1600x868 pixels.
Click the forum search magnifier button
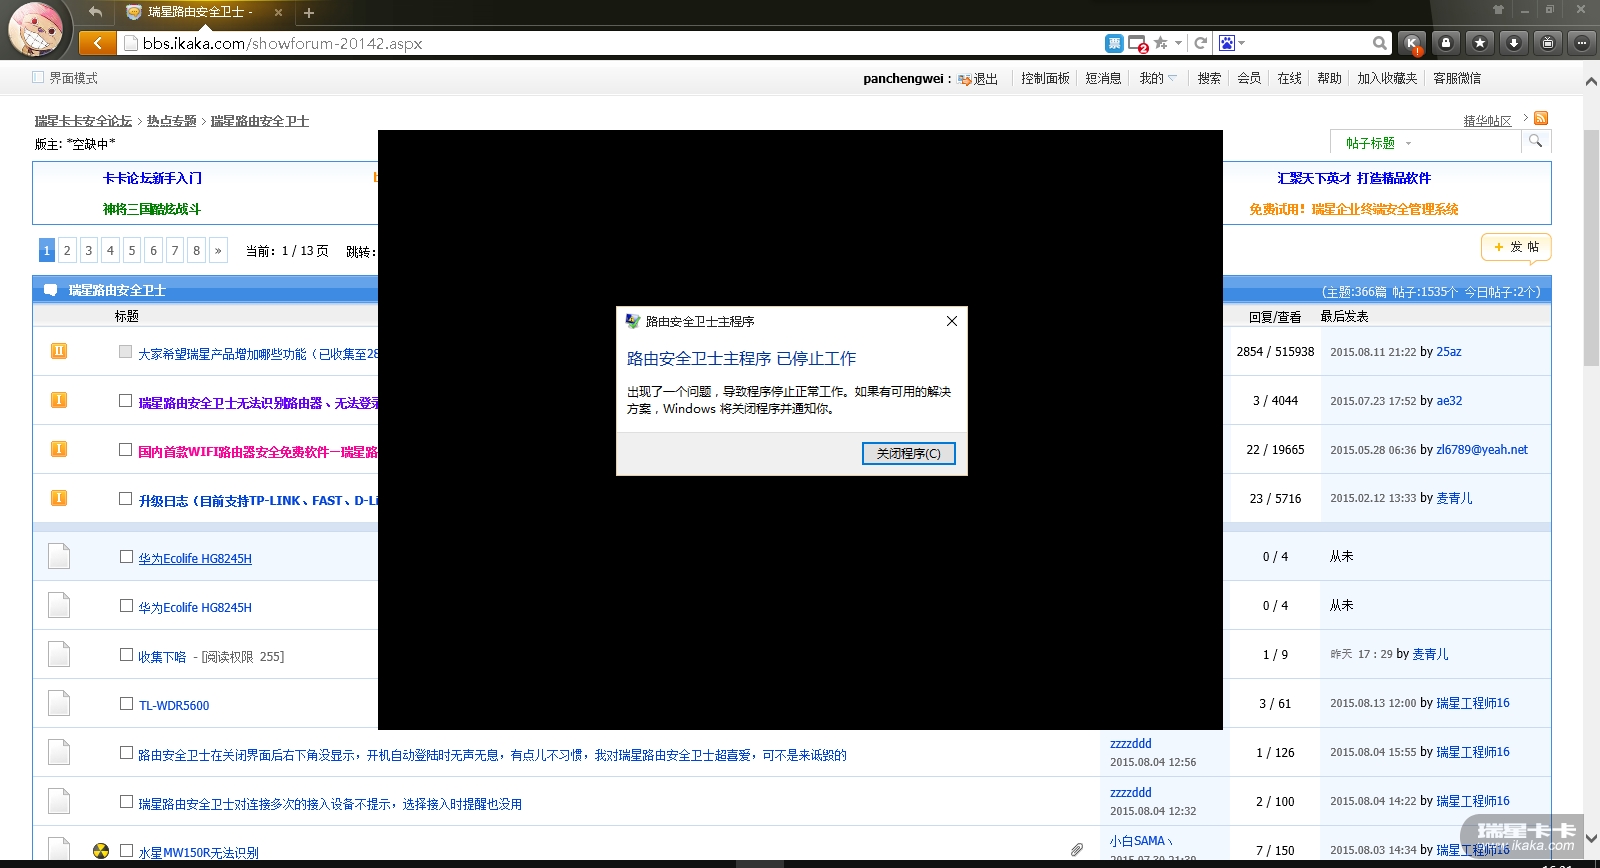(1536, 142)
